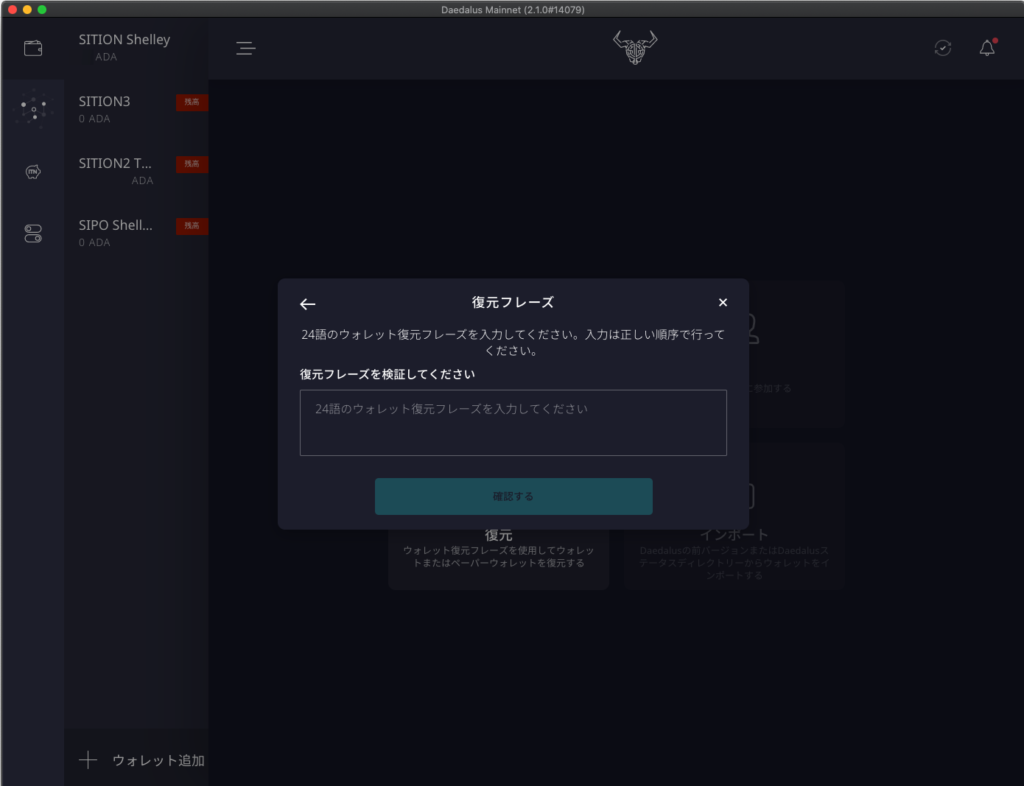Screen dimensions: 1024x786
Task: Click the 復元 restore tile
Action: click(x=498, y=556)
